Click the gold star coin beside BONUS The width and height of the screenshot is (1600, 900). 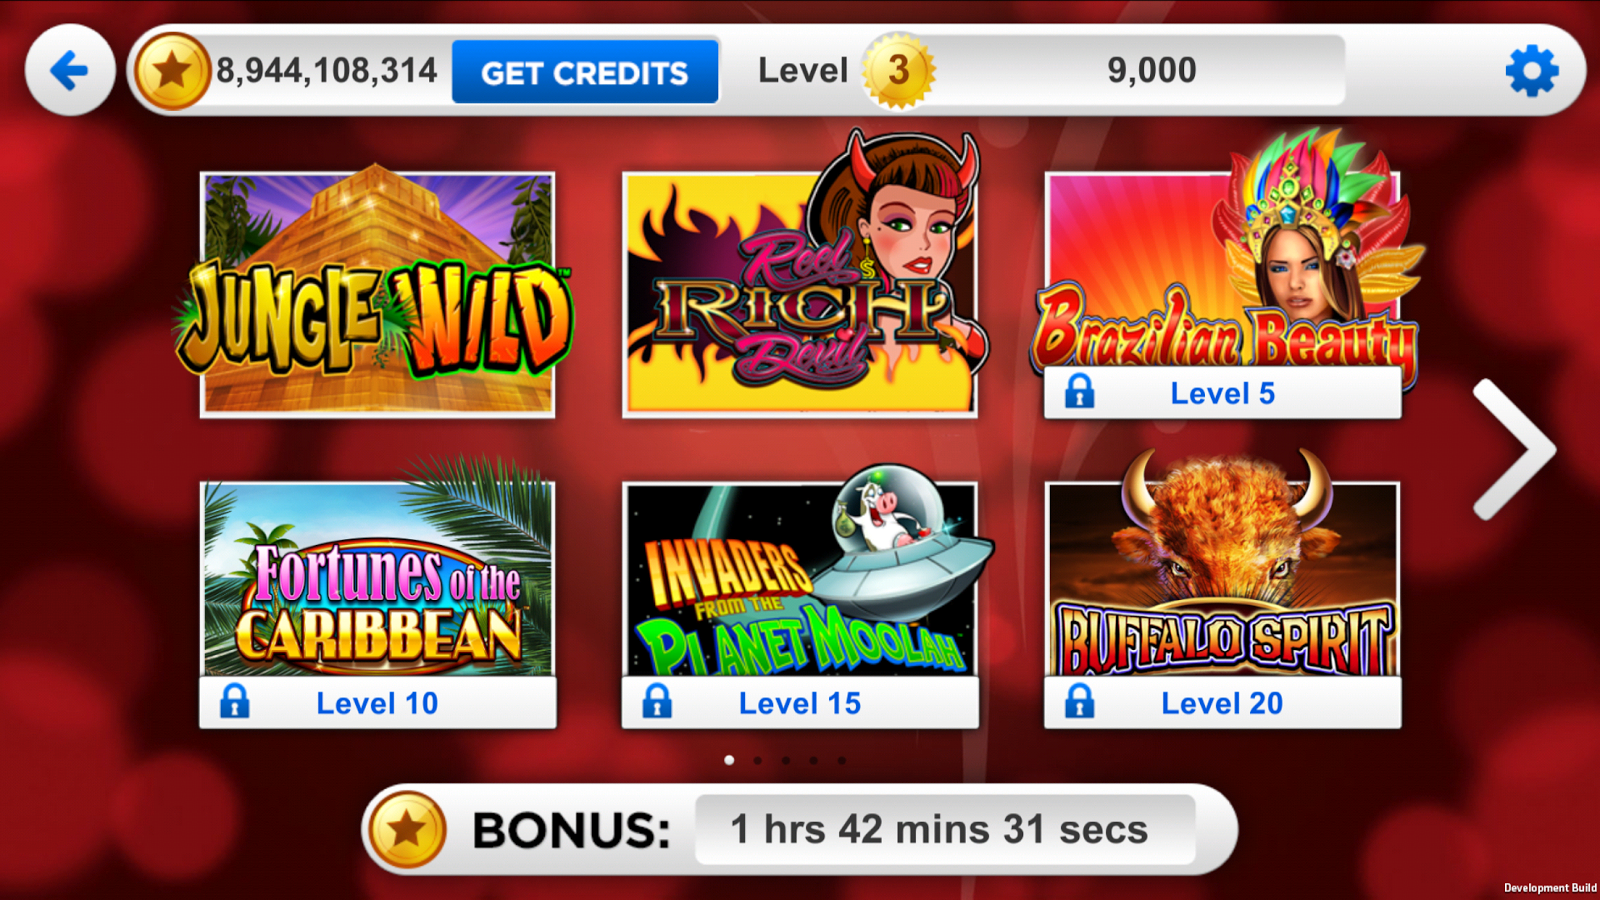[x=407, y=829]
